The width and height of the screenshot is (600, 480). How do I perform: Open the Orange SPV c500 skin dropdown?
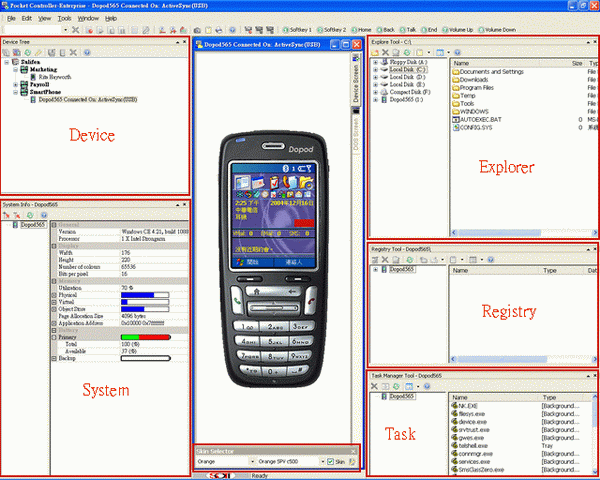point(323,462)
